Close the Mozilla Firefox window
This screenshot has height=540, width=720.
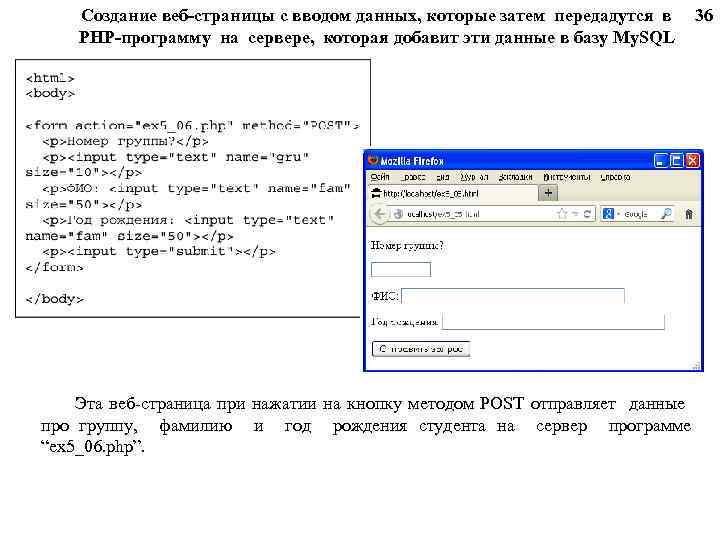tap(692, 161)
